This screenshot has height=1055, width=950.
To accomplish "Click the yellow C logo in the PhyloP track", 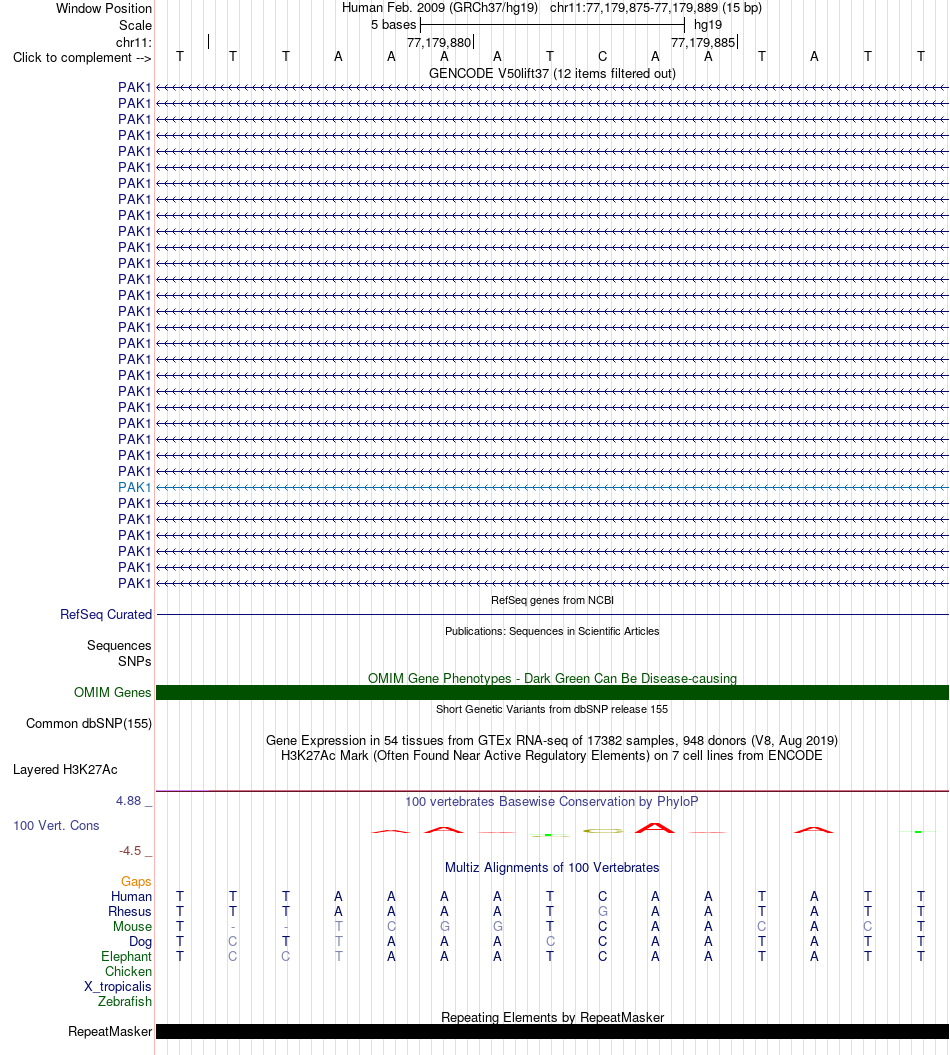I will [x=603, y=831].
